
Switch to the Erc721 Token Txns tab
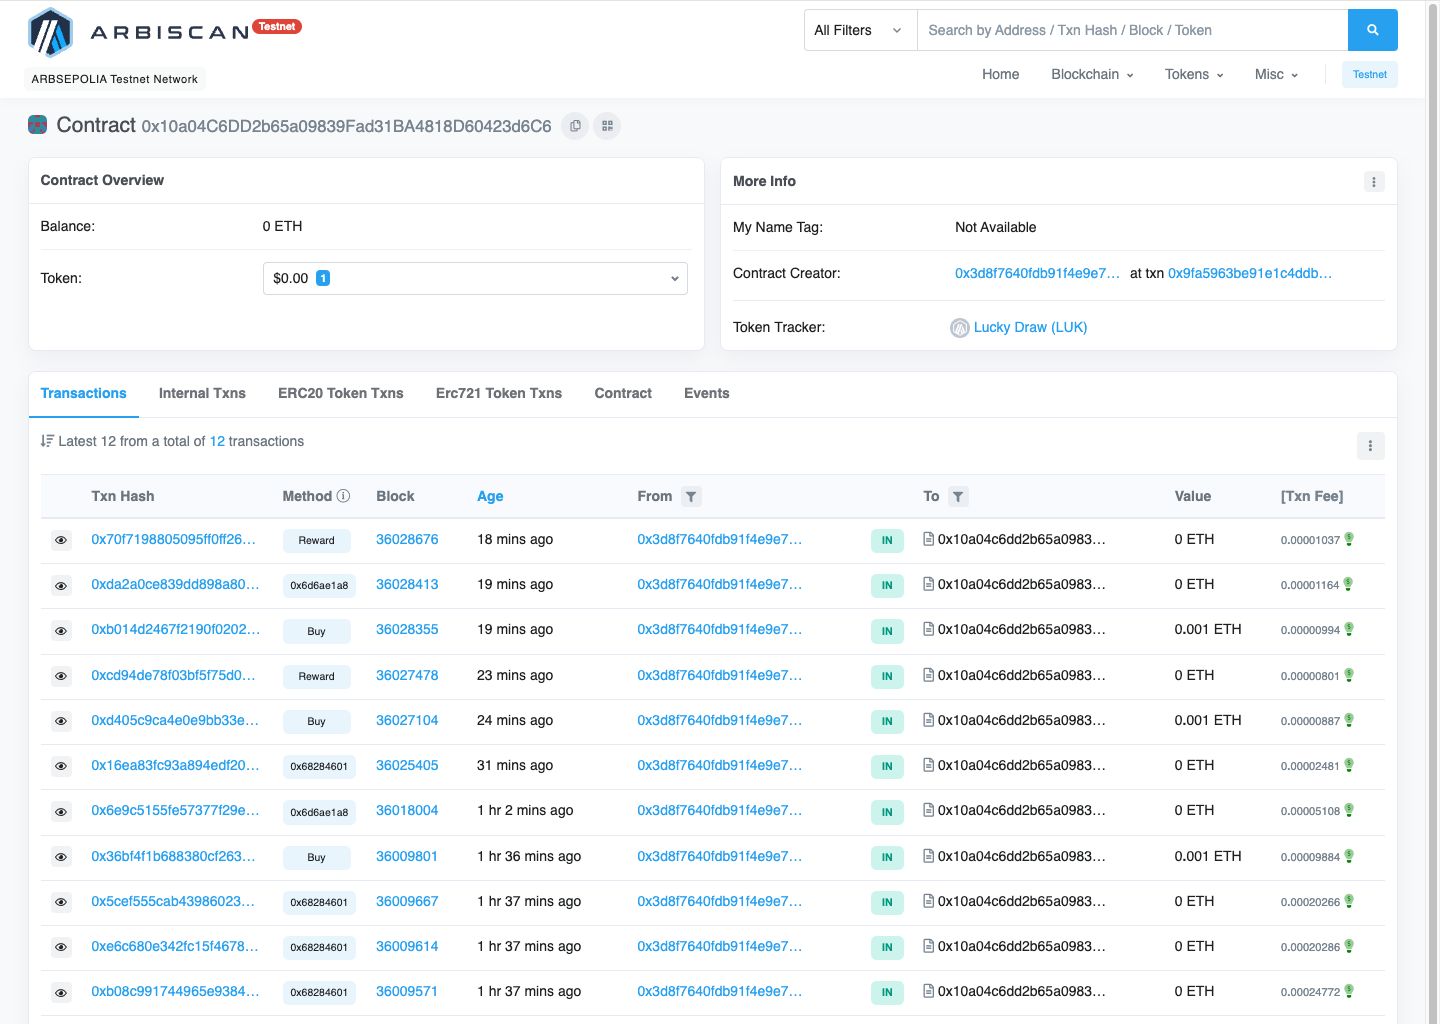pyautogui.click(x=499, y=394)
